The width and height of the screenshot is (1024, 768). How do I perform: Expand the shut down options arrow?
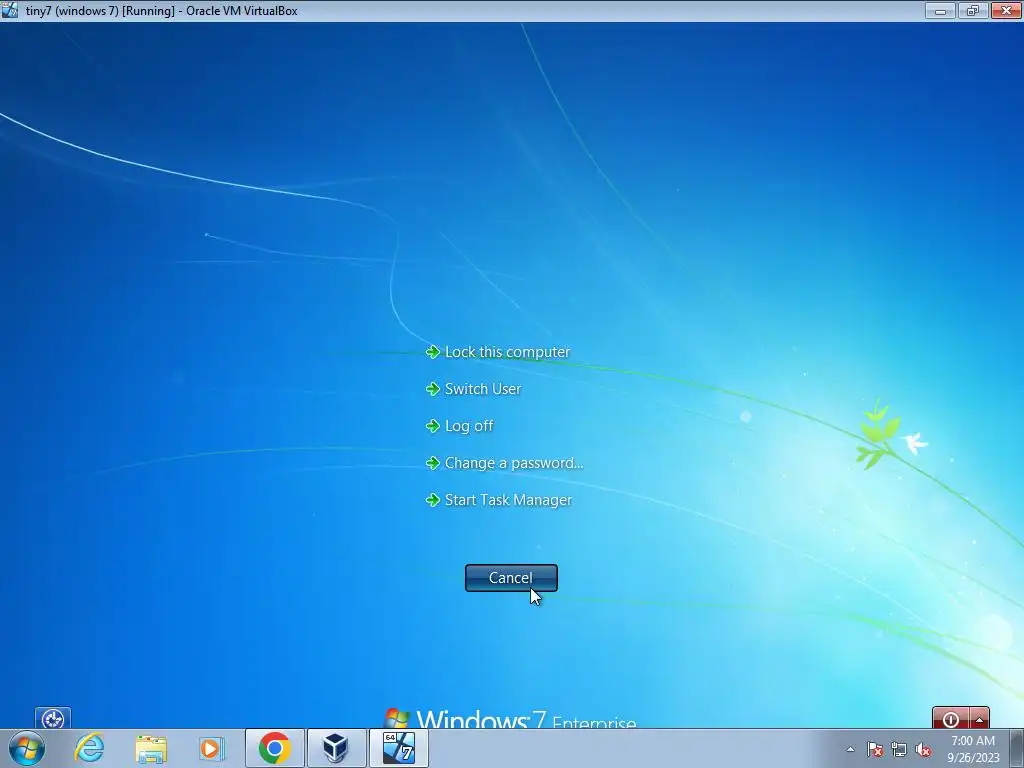pyautogui.click(x=980, y=718)
